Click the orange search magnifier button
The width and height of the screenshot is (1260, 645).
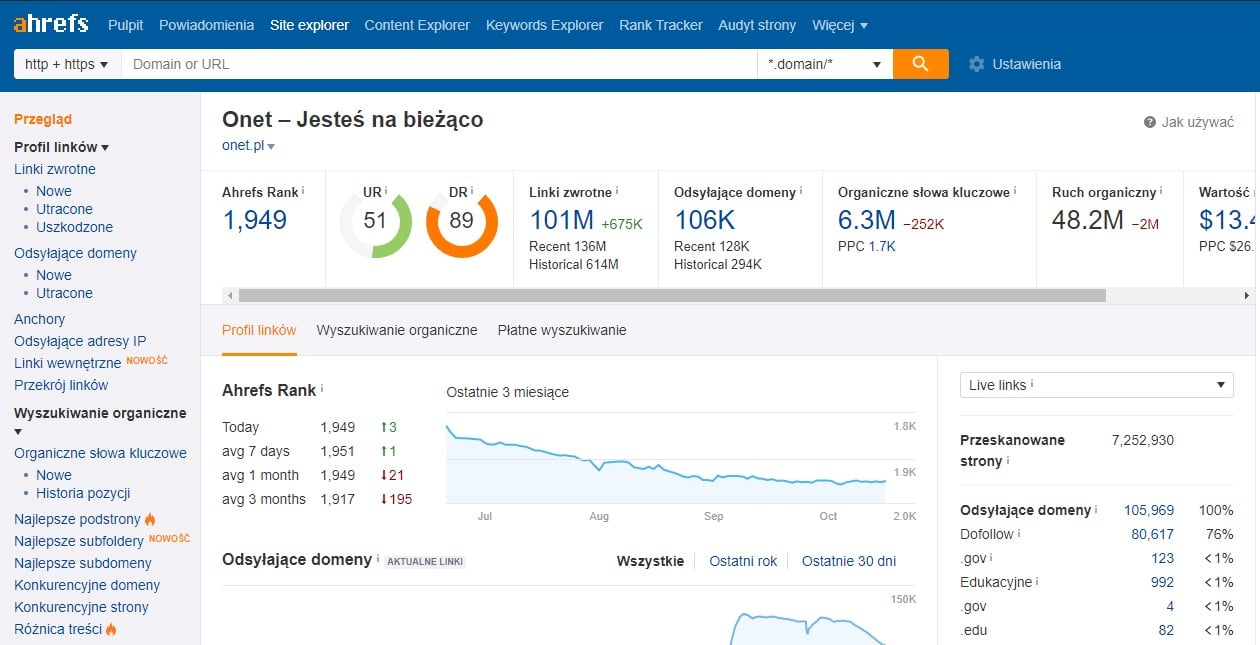tap(920, 64)
